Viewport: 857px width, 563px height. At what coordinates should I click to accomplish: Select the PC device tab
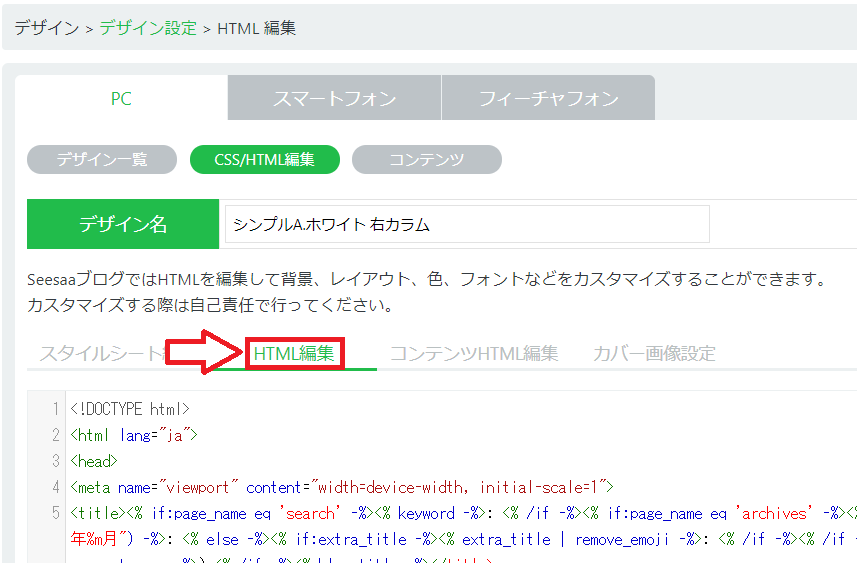(121, 98)
